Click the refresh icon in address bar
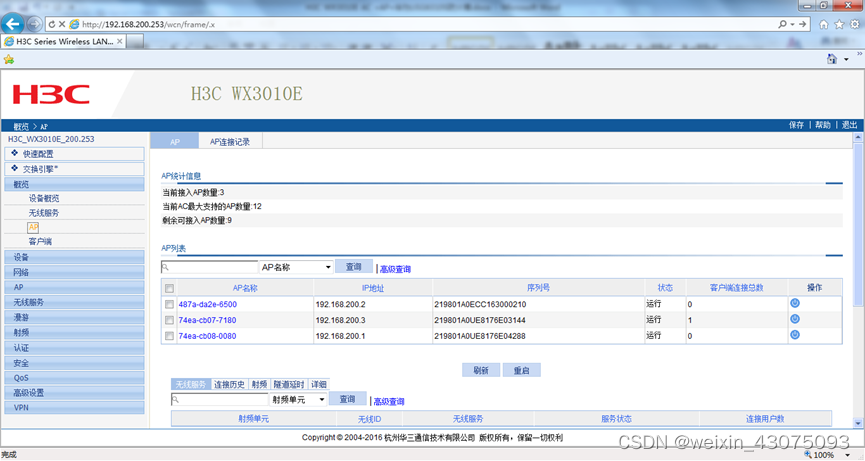Screen dimensions: 865x461 pyautogui.click(x=52, y=24)
